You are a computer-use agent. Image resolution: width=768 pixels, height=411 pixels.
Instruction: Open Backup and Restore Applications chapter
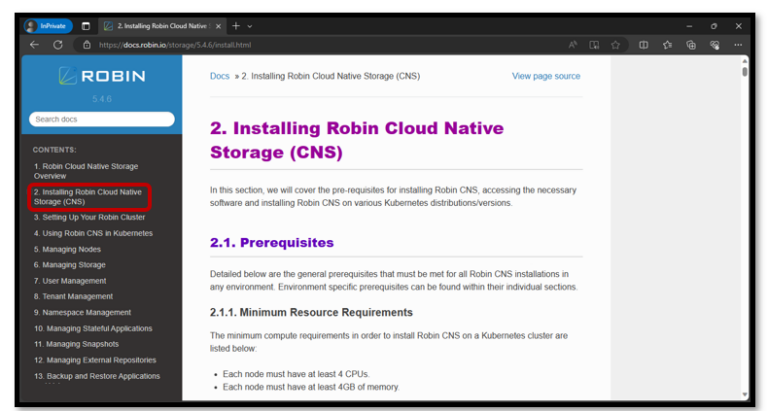(97, 376)
